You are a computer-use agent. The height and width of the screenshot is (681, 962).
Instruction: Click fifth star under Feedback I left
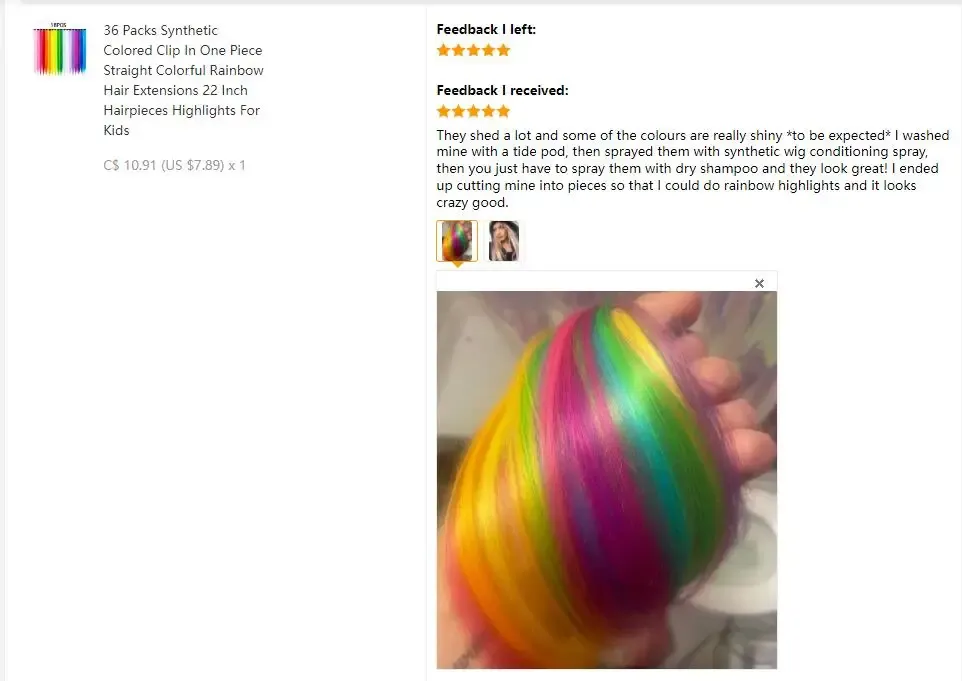tap(504, 50)
